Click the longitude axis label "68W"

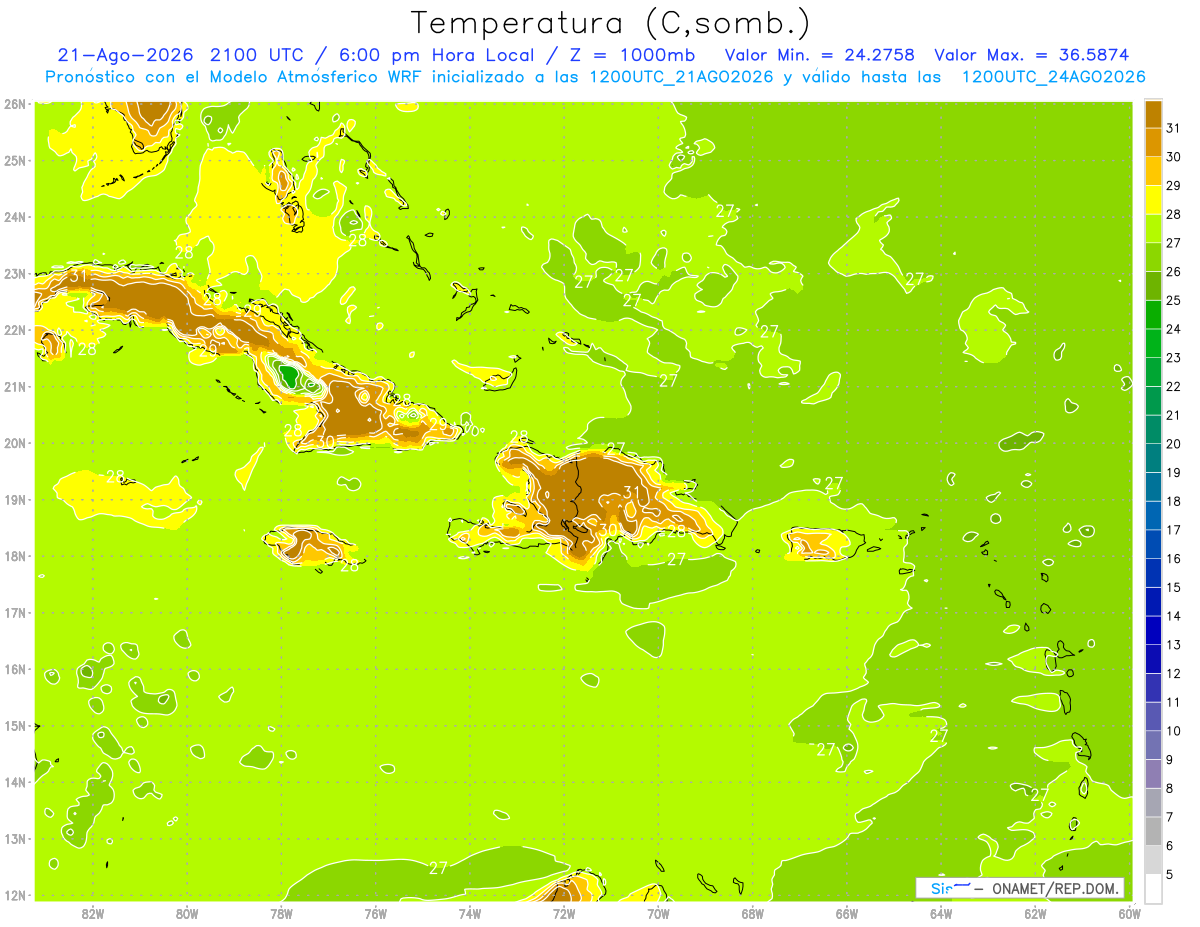click(x=752, y=913)
